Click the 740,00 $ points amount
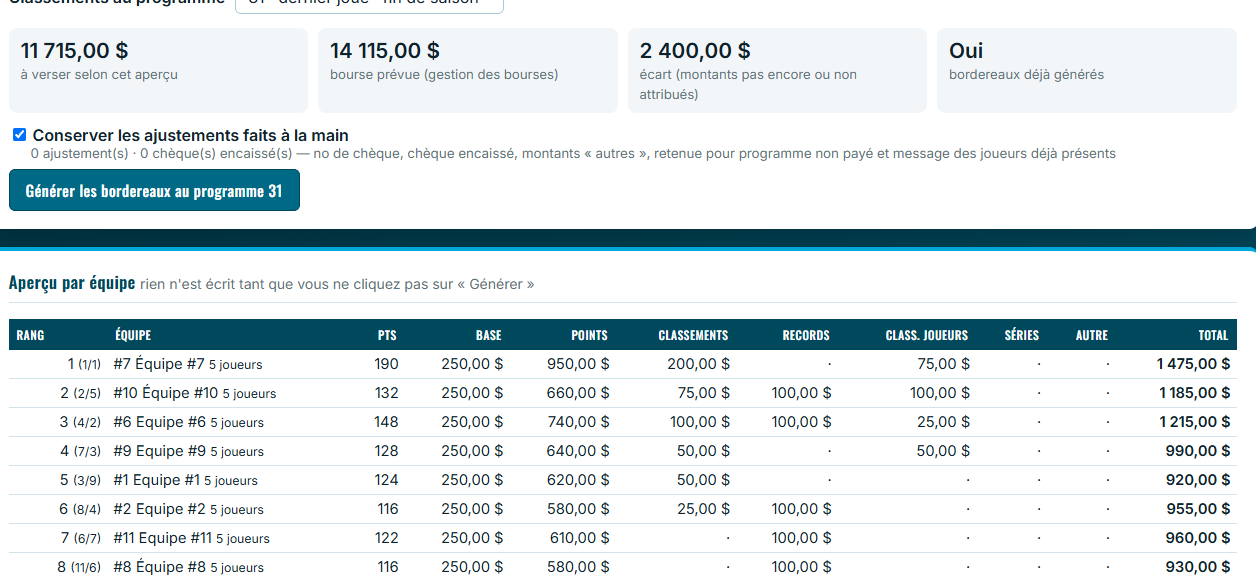Image resolution: width=1256 pixels, height=580 pixels. click(577, 422)
